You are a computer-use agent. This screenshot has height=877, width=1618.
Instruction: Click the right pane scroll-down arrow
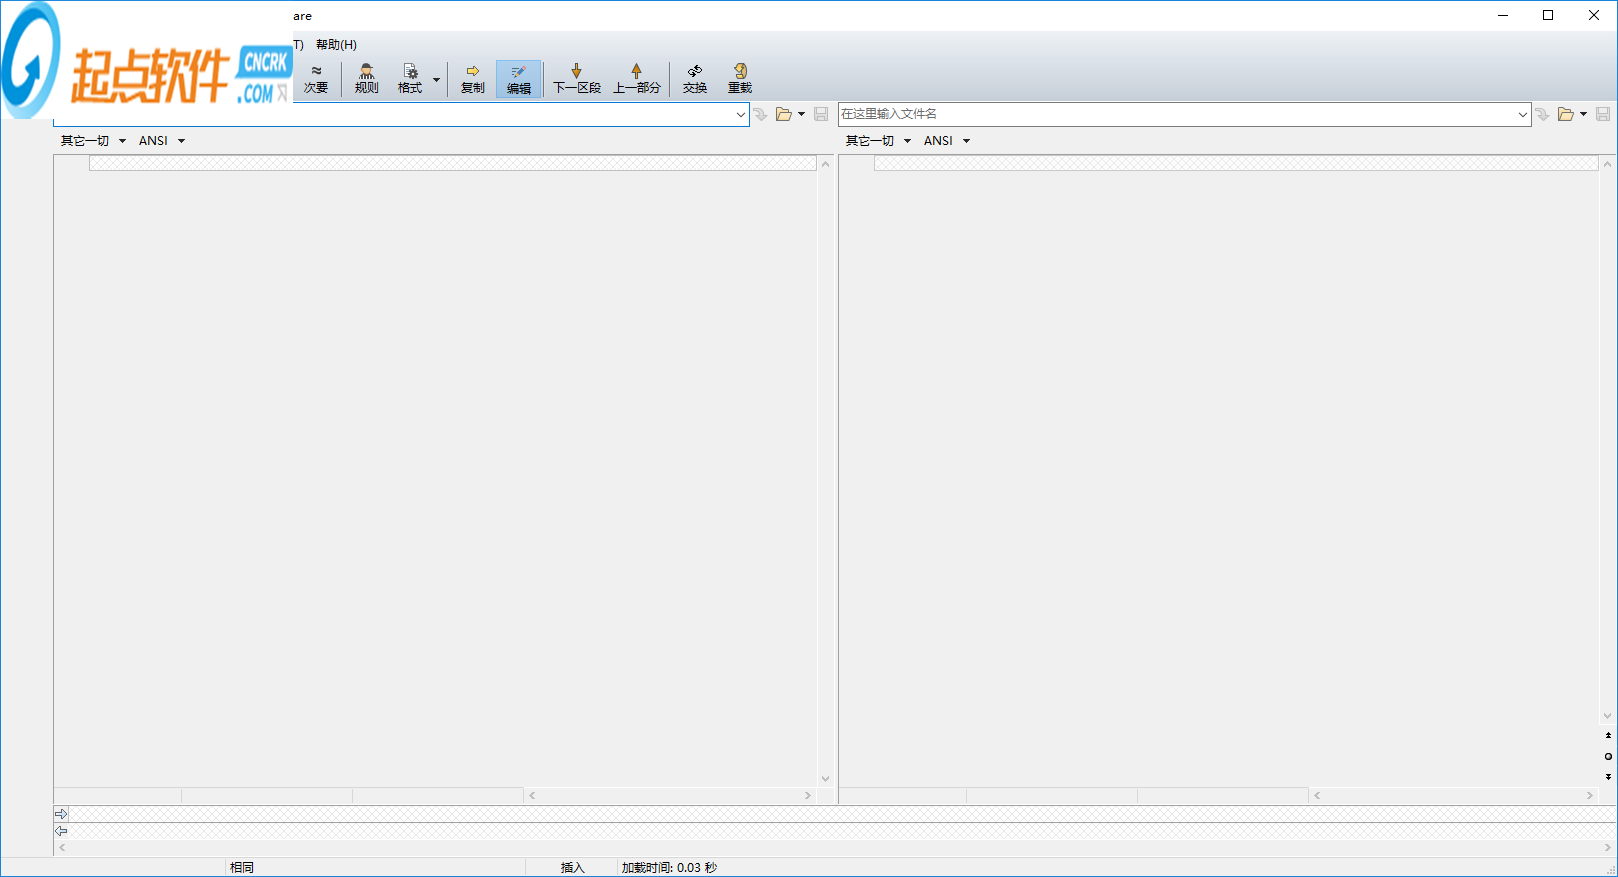(1608, 716)
